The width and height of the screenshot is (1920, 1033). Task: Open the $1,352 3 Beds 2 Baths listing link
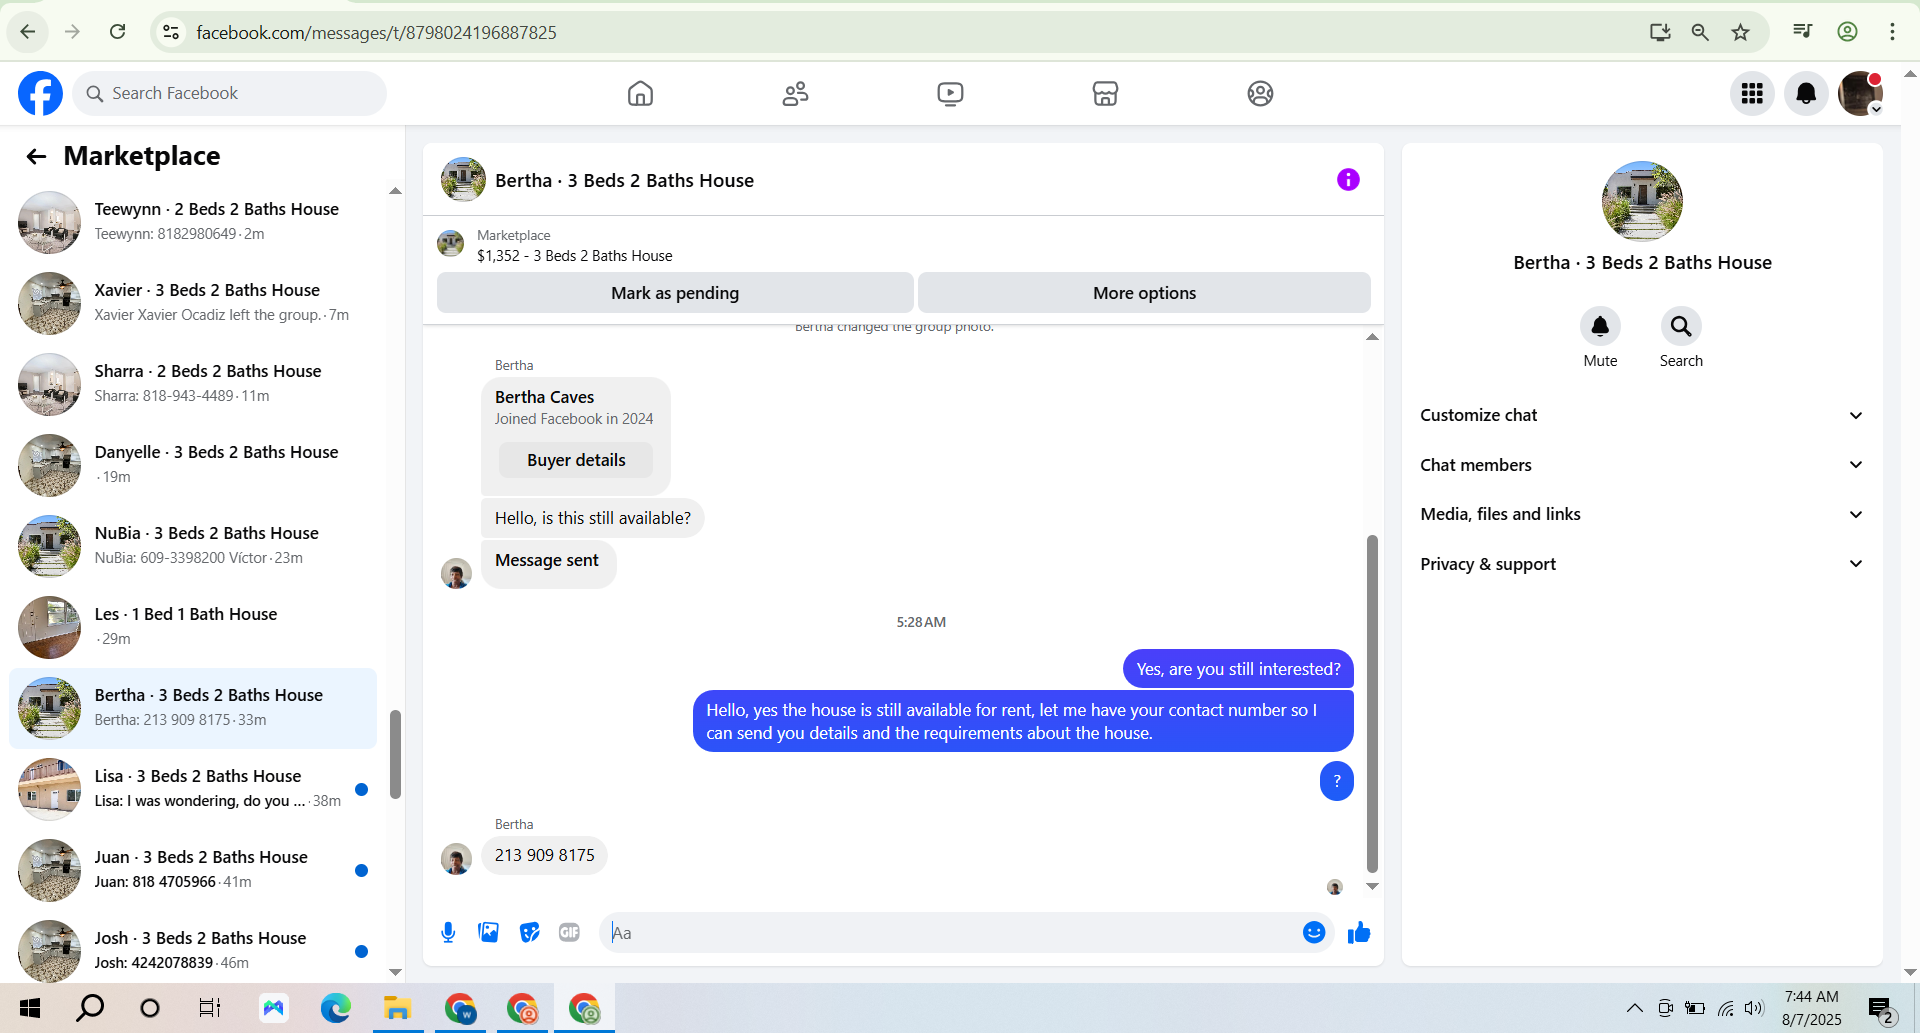point(574,256)
